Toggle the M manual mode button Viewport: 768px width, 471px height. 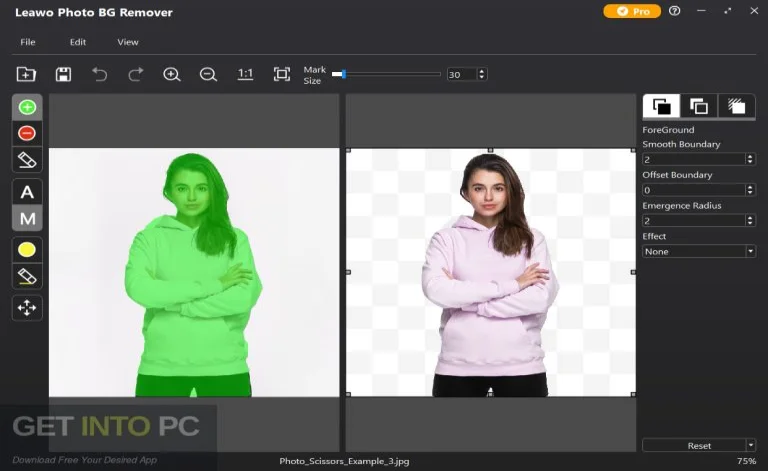(x=27, y=218)
